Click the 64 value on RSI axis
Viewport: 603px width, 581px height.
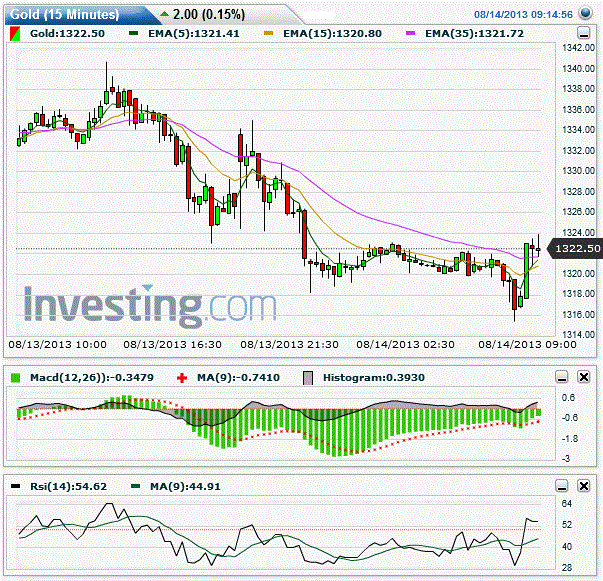tap(567, 503)
